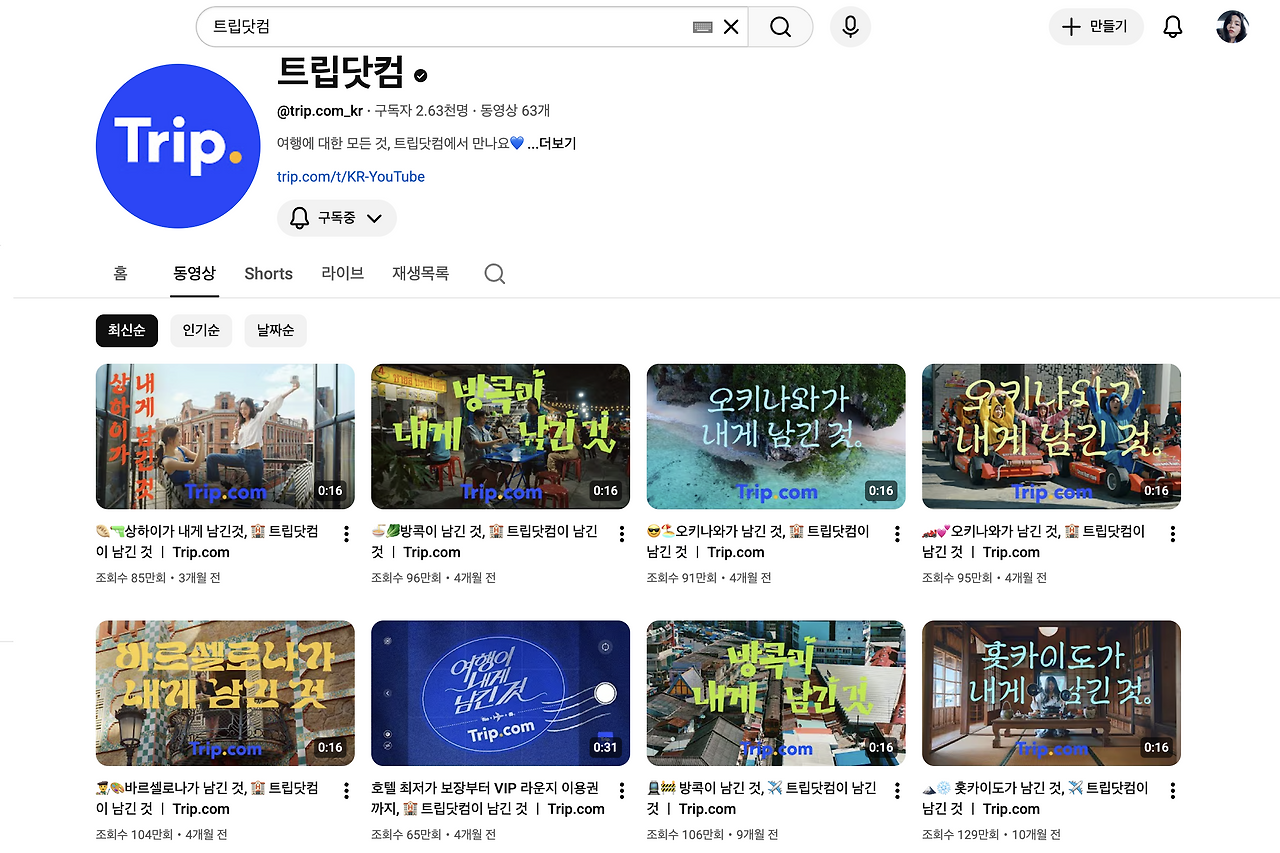This screenshot has height=853, width=1280.
Task: Open video title 바르셀로나가 남긴 것
Action: 207,798
